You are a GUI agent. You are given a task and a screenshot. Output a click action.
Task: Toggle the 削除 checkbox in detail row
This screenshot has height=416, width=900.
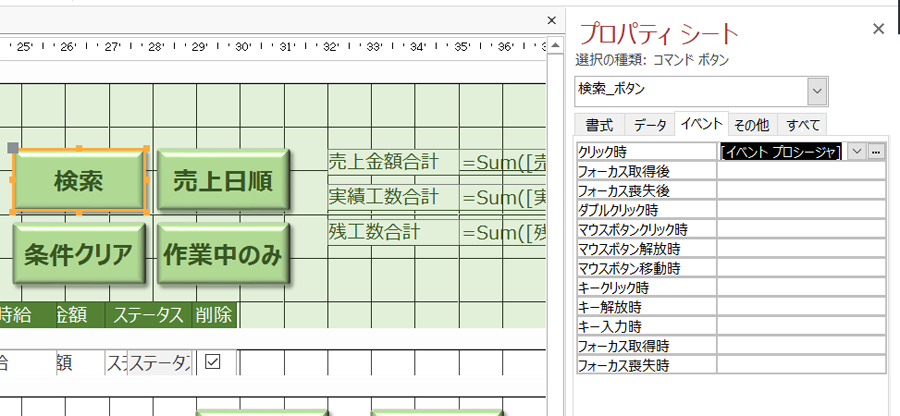(212, 362)
